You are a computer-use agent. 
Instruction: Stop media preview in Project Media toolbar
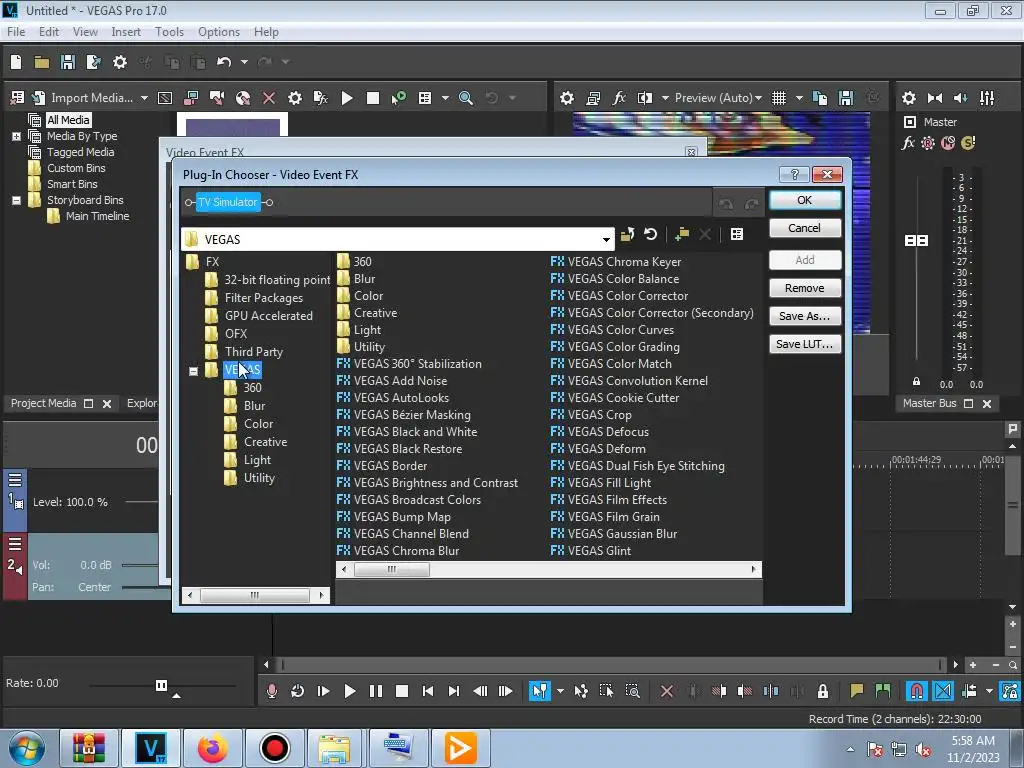pyautogui.click(x=372, y=98)
